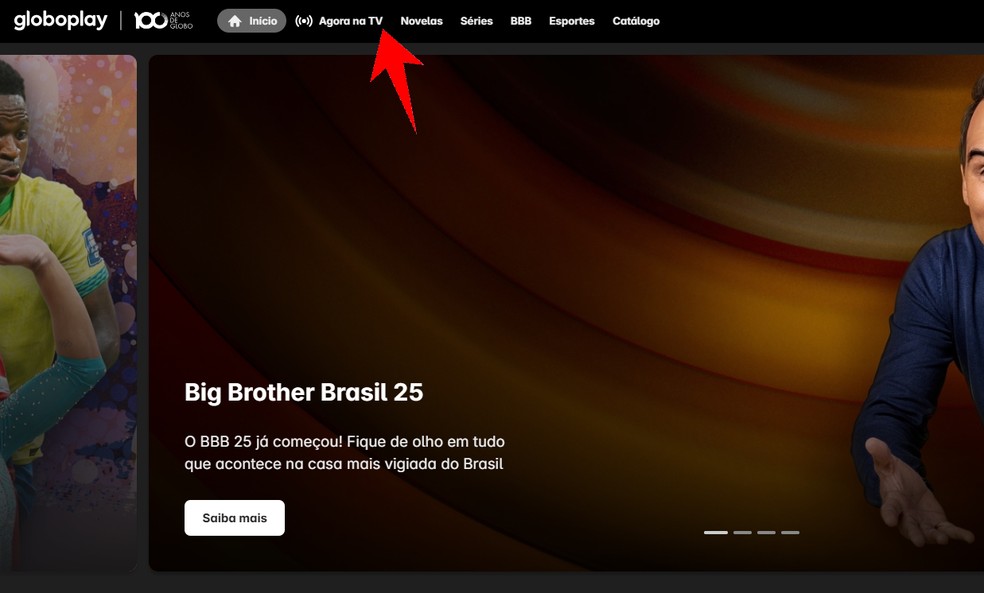Image resolution: width=984 pixels, height=593 pixels.
Task: Go to the Início label
Action: coord(263,21)
